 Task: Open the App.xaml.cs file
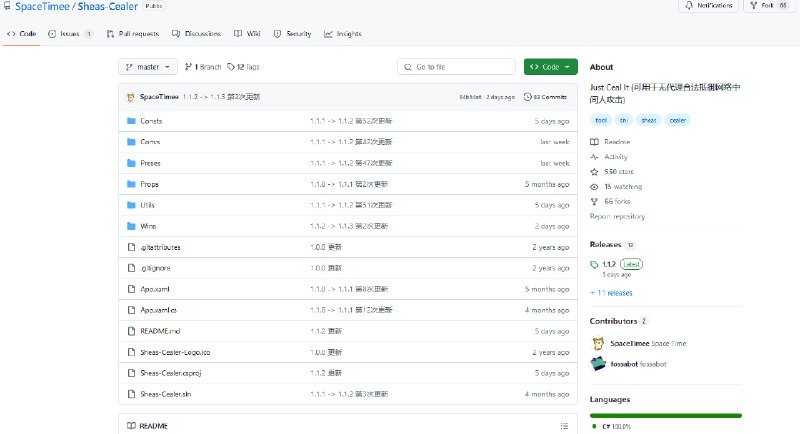tap(159, 310)
